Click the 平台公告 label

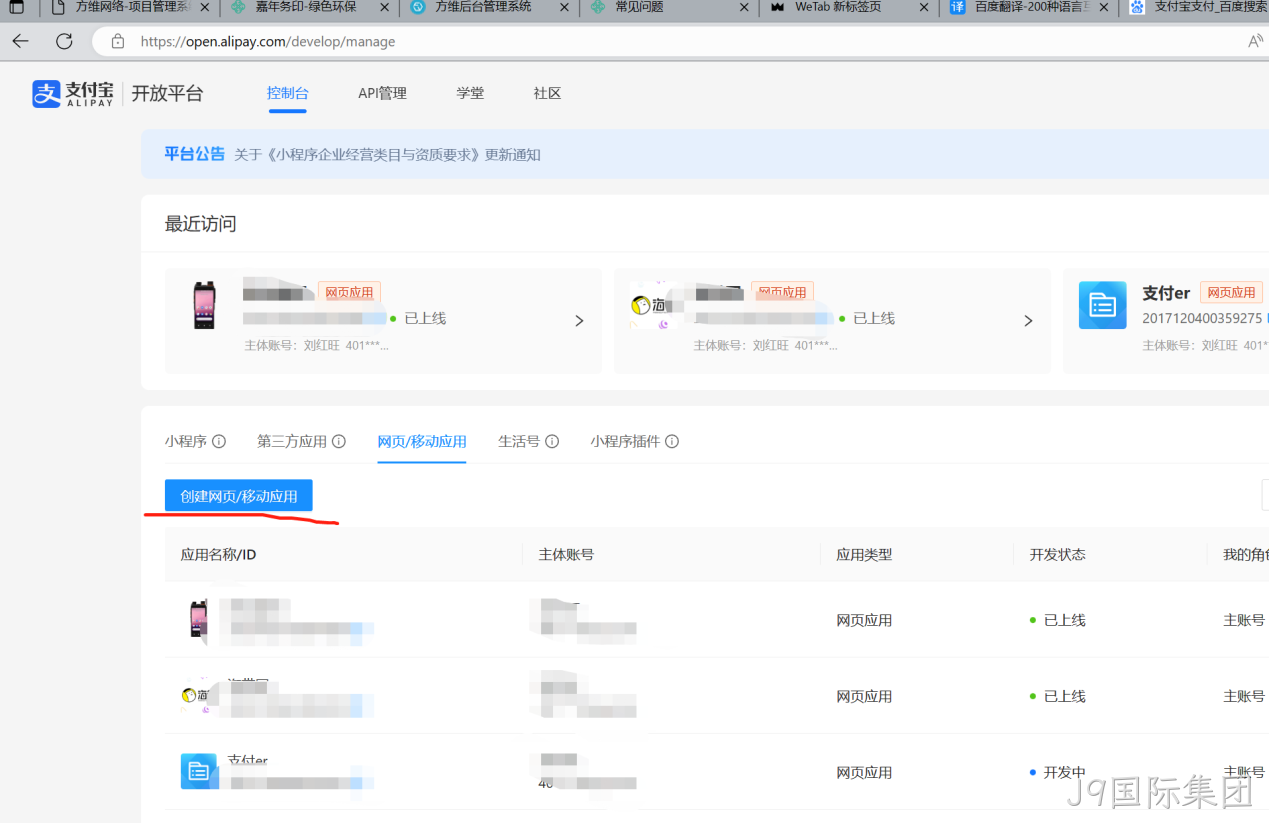pyautogui.click(x=195, y=154)
